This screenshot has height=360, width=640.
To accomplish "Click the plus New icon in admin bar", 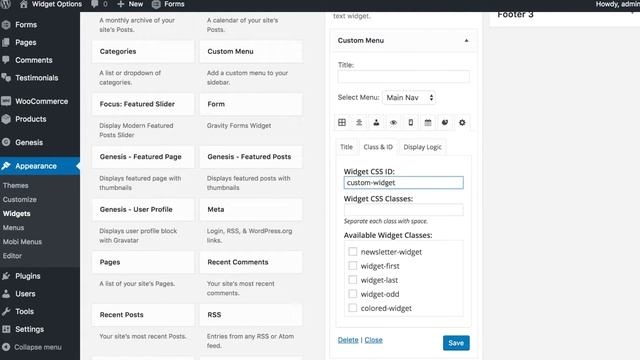I will tap(120, 4).
